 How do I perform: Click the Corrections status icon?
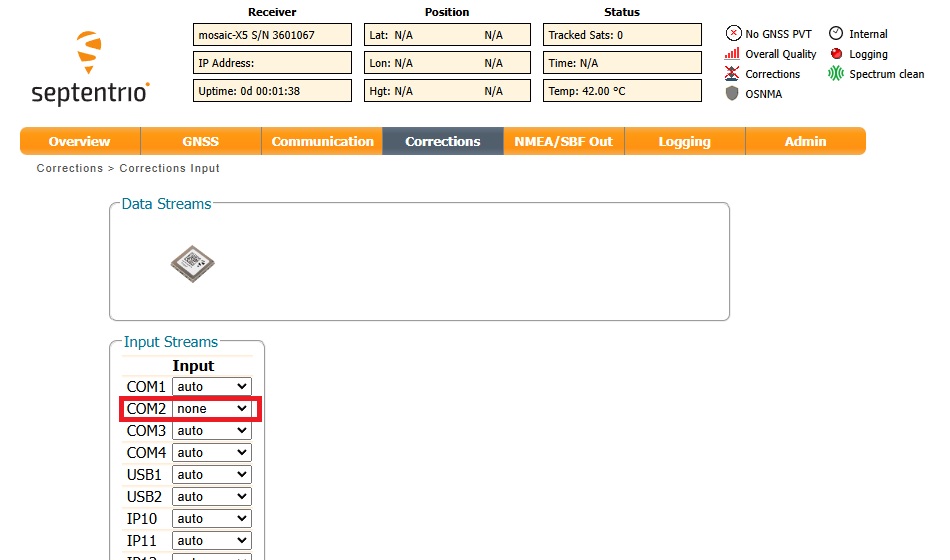733,74
